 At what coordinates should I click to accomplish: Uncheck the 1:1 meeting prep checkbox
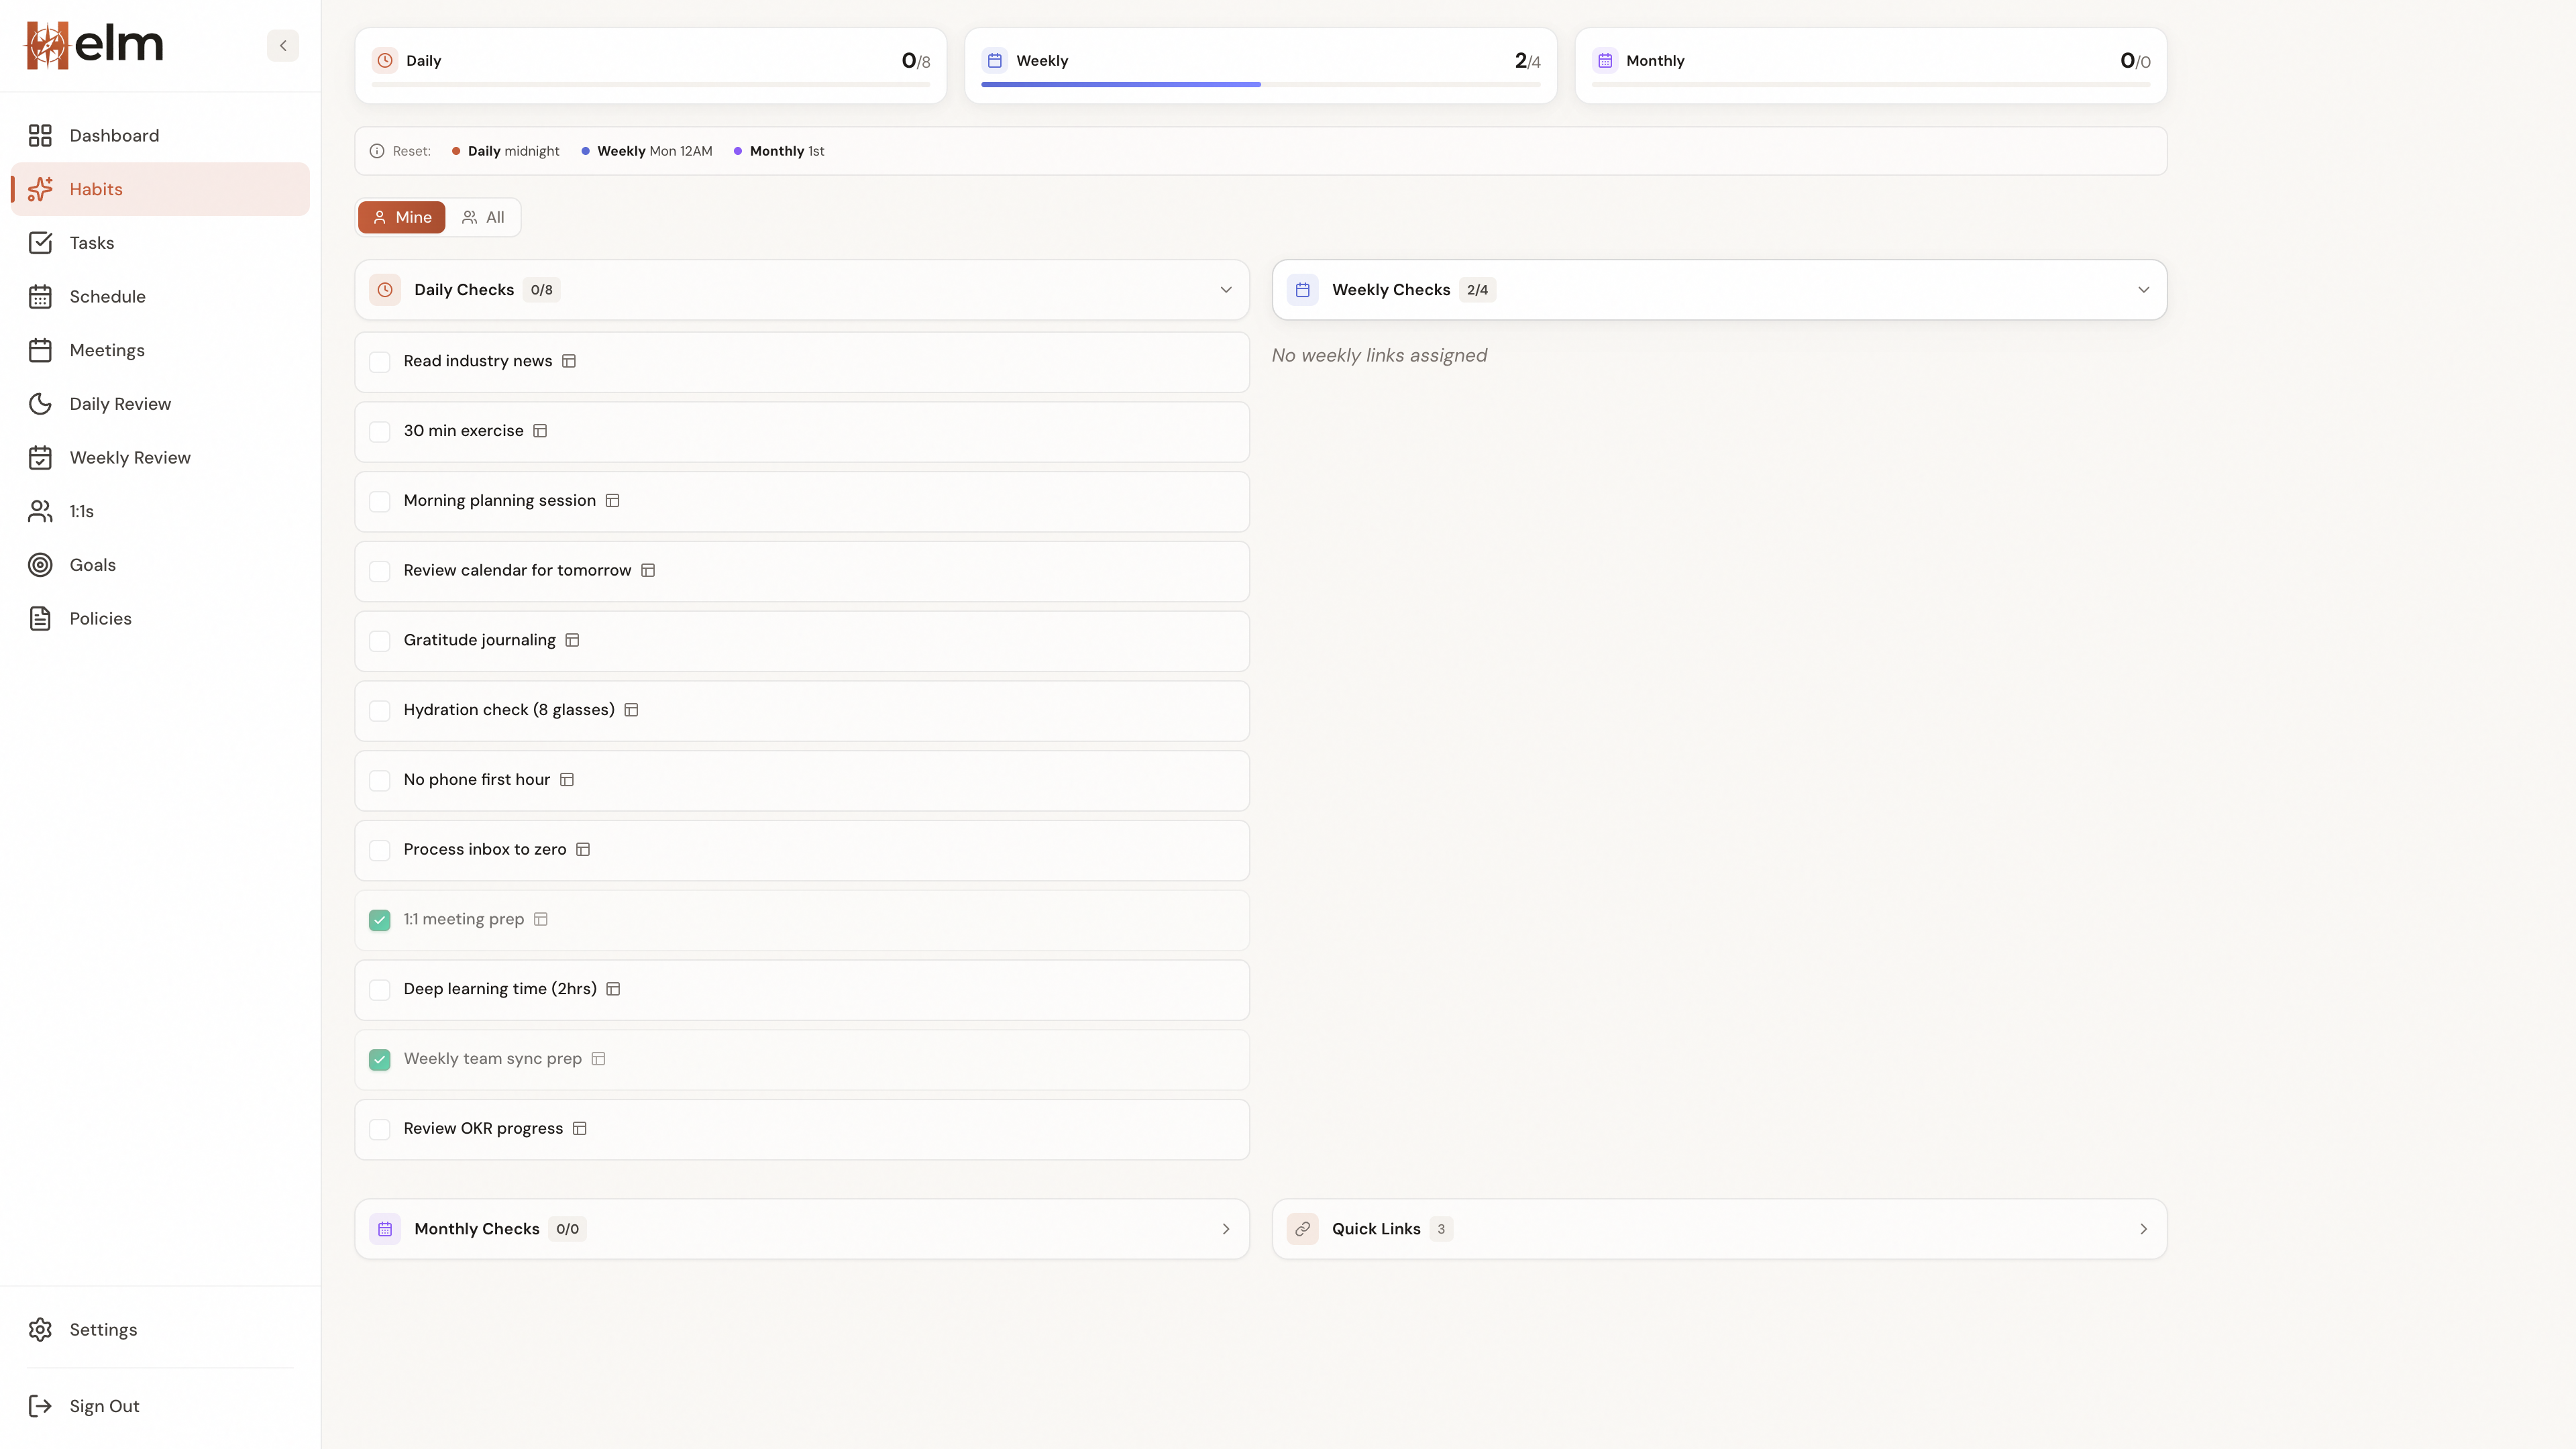pos(380,919)
